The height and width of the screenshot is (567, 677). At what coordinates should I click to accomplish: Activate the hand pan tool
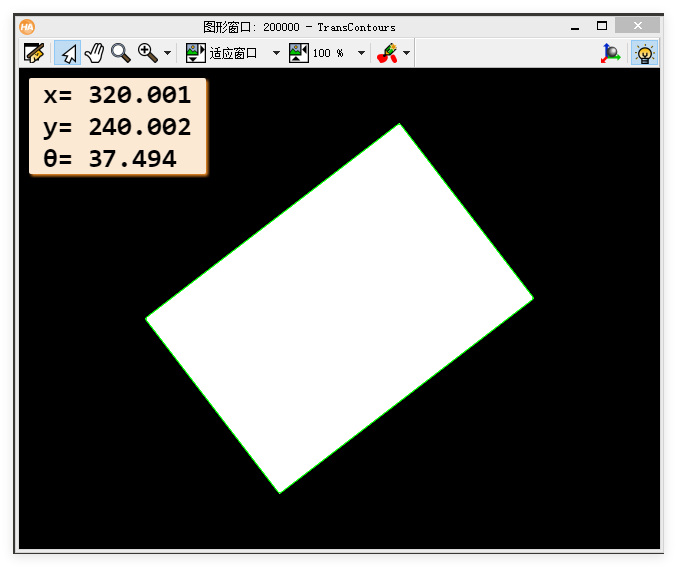coord(94,53)
